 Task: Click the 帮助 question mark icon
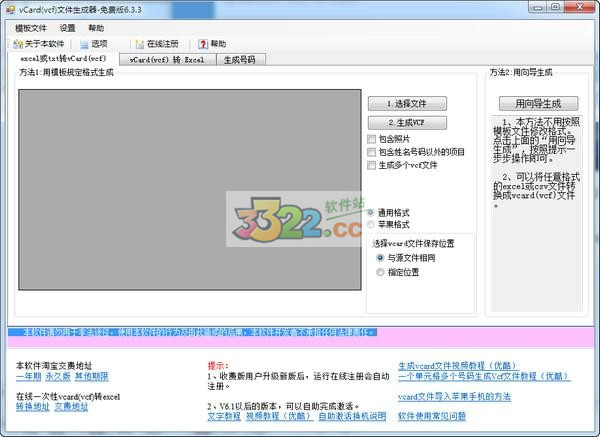pyautogui.click(x=203, y=44)
